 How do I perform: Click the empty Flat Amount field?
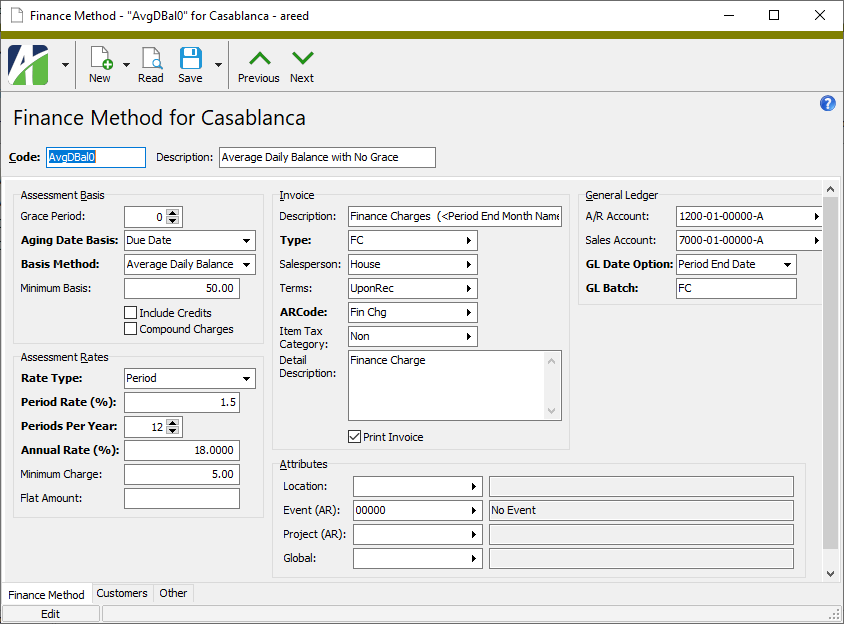182,498
